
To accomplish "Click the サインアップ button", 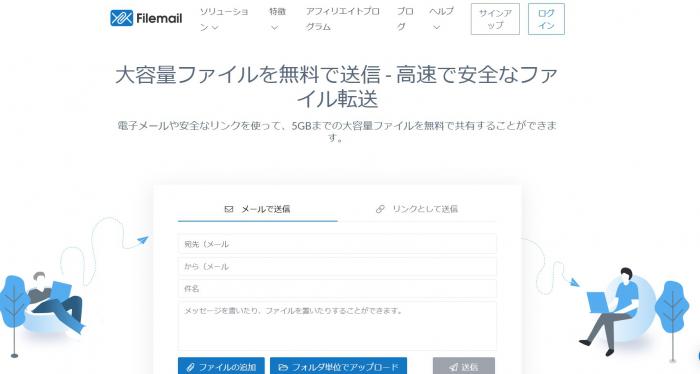I will click(x=495, y=19).
